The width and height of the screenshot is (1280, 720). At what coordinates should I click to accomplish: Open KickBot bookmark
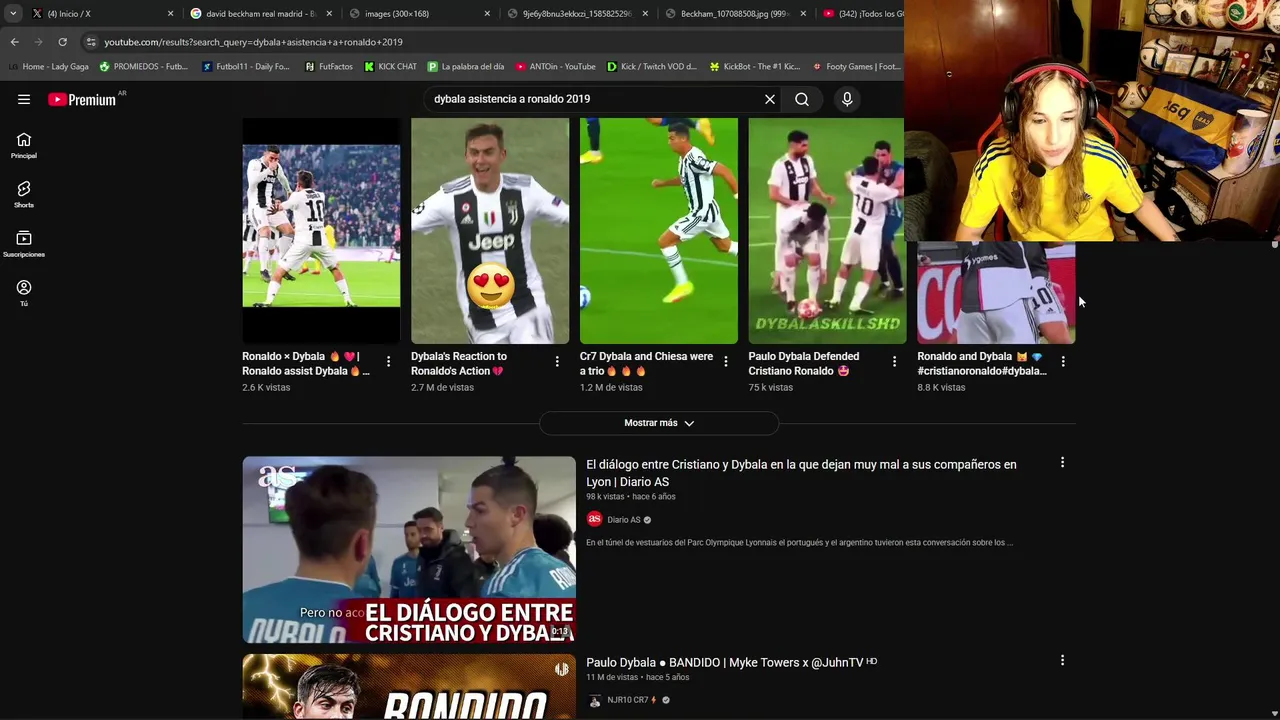(754, 67)
